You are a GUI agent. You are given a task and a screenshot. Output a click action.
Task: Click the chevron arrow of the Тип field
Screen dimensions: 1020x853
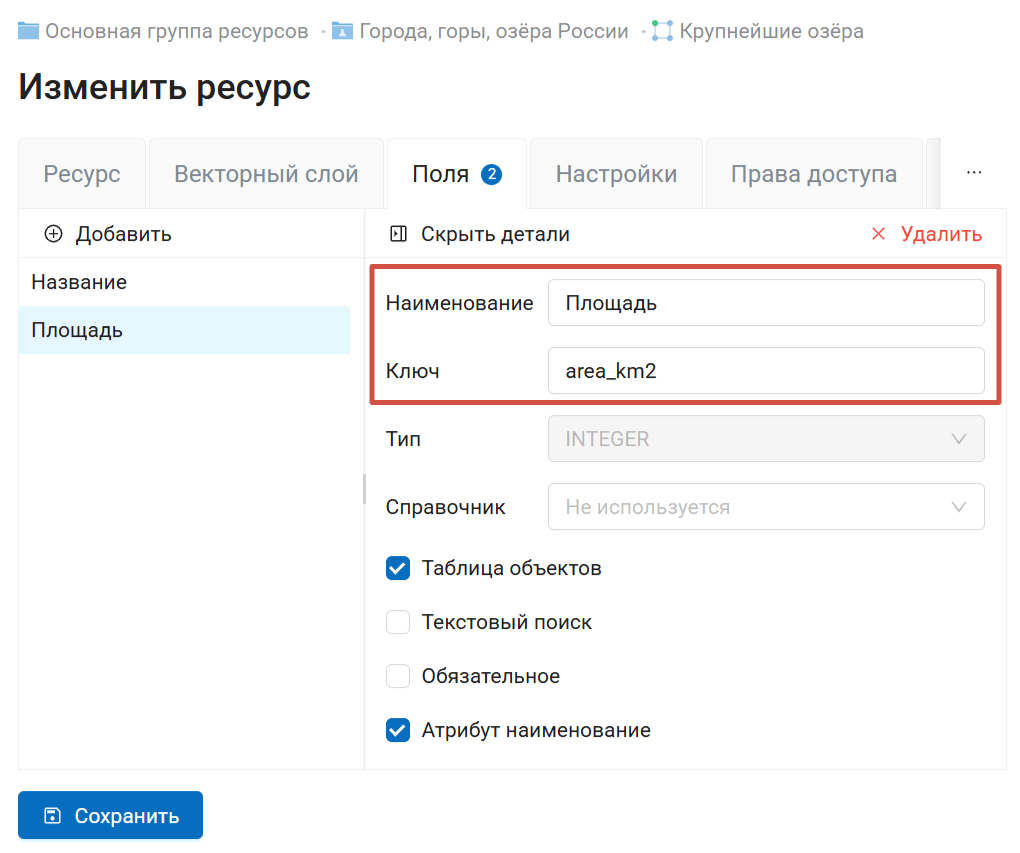click(x=959, y=439)
